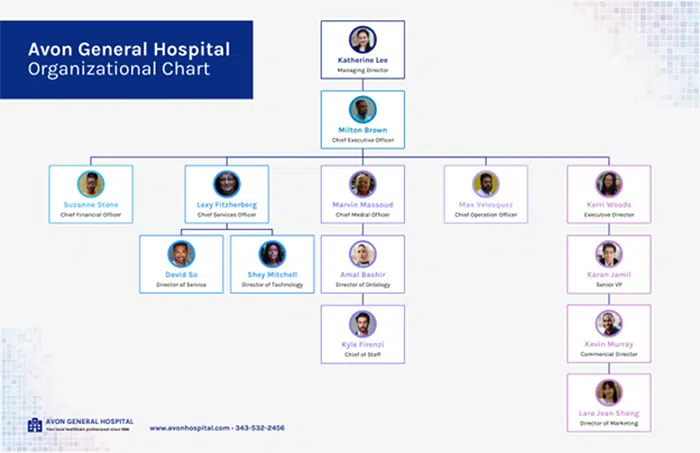700x453 pixels.
Task: Click Katherine Lee's profile photo
Action: 362,40
